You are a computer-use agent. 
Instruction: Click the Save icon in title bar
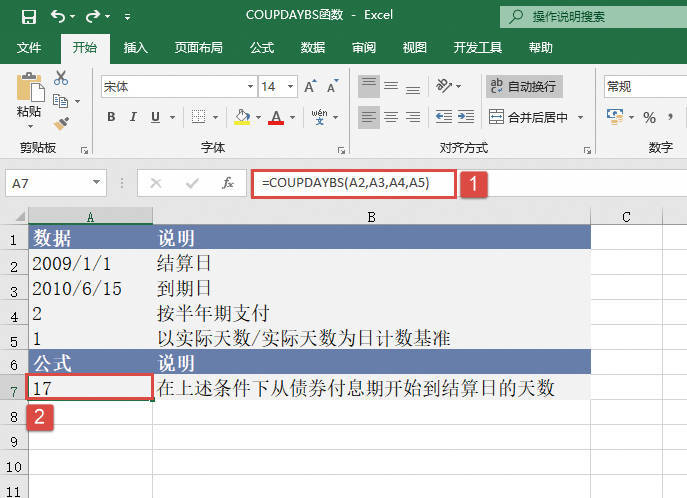pos(27,16)
